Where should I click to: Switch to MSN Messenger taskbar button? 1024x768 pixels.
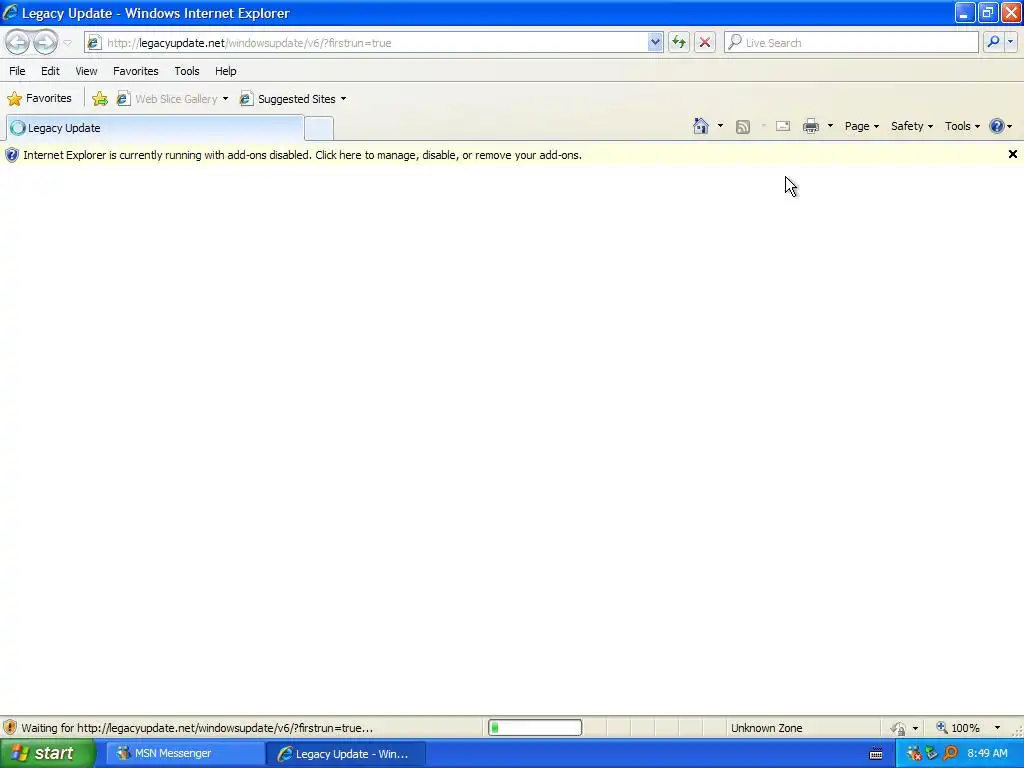point(184,754)
